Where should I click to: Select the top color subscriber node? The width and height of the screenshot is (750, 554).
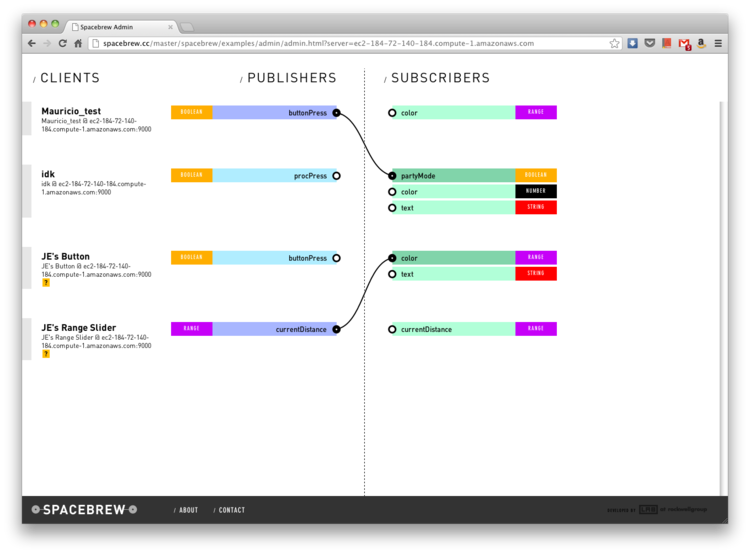click(392, 113)
